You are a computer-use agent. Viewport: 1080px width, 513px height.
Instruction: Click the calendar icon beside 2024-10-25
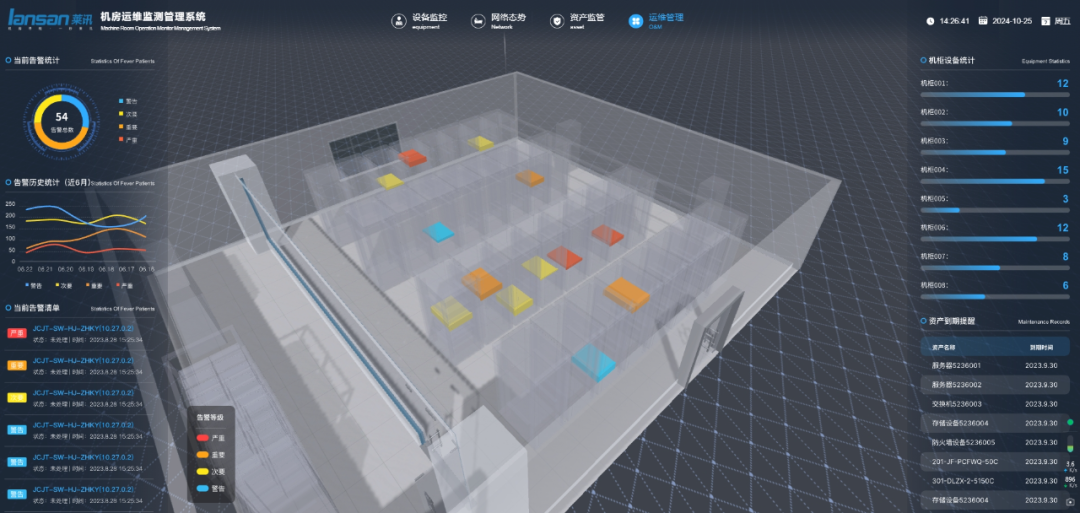point(983,20)
